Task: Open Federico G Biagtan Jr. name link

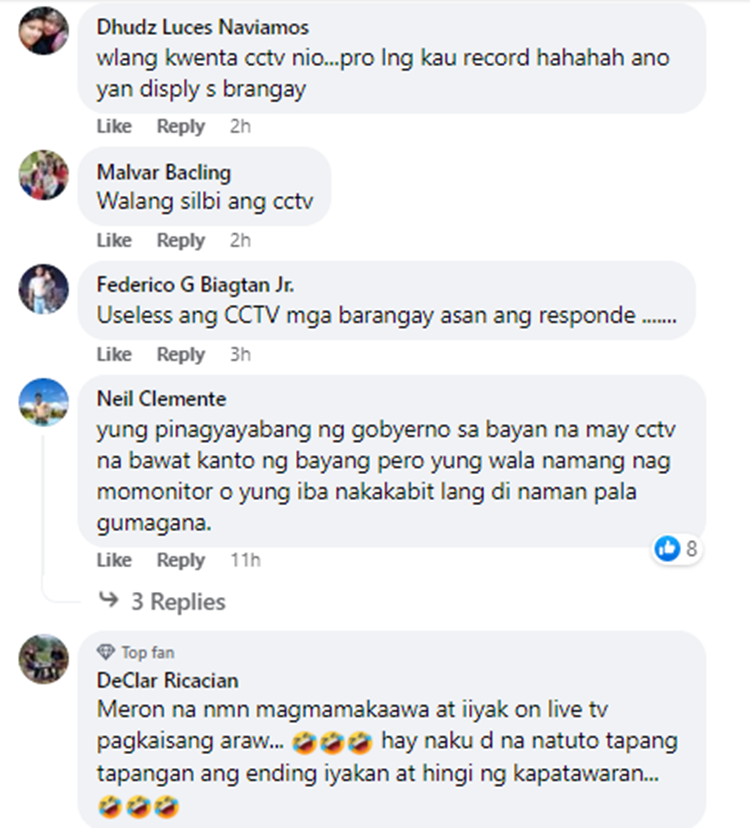Action: point(195,285)
